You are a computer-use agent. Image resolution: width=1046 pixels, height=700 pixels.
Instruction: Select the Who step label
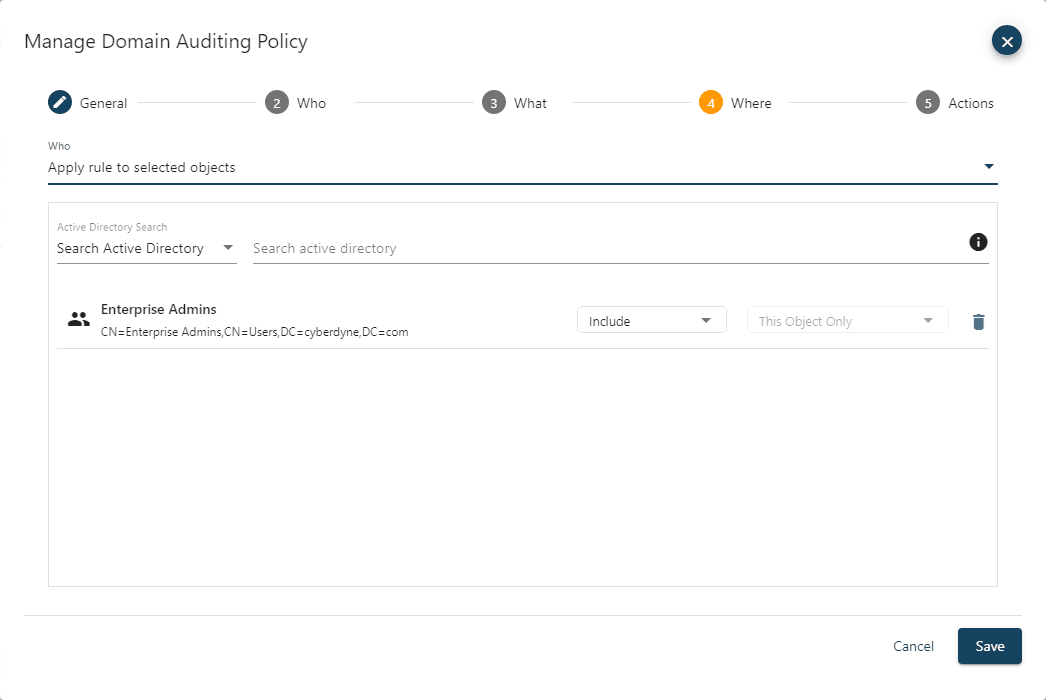click(311, 103)
